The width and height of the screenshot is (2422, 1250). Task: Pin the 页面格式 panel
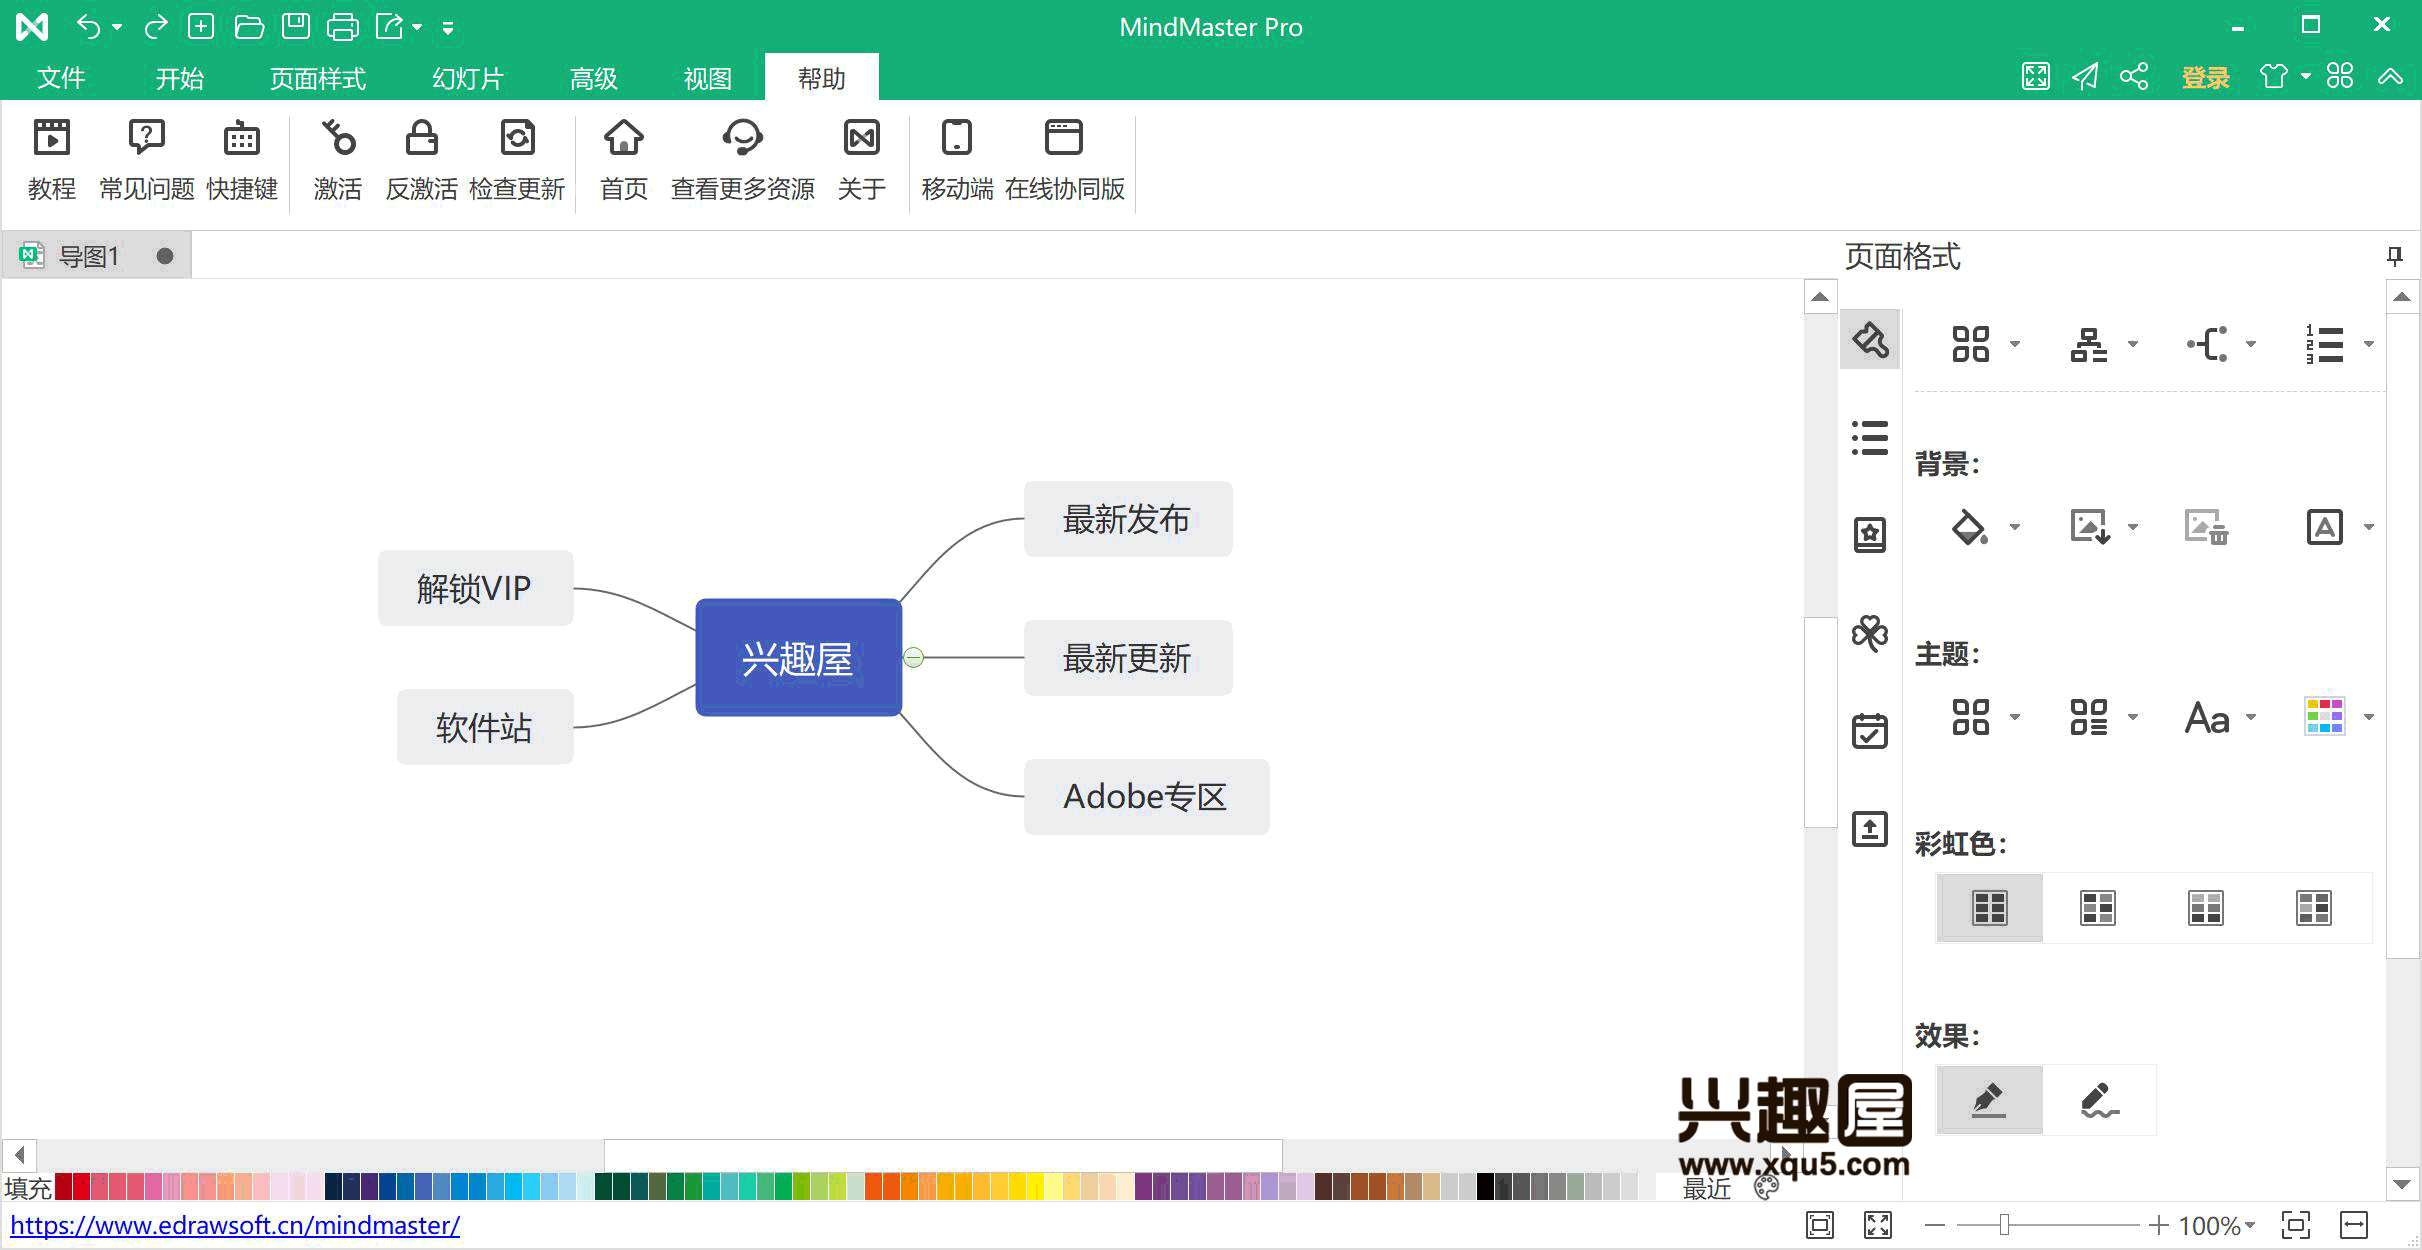click(2395, 257)
